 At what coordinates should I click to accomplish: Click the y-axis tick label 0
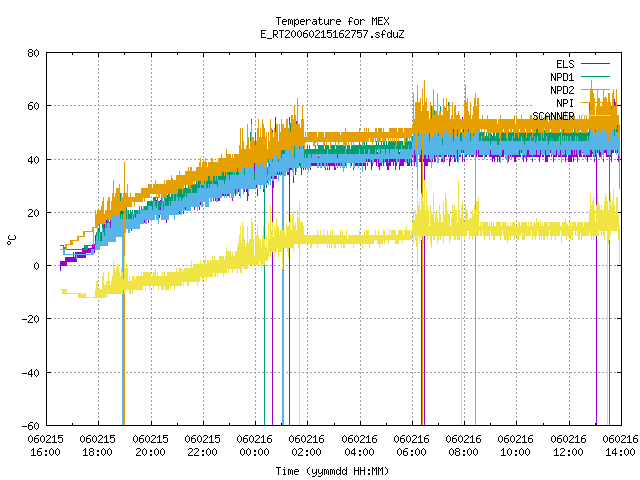[x=37, y=266]
